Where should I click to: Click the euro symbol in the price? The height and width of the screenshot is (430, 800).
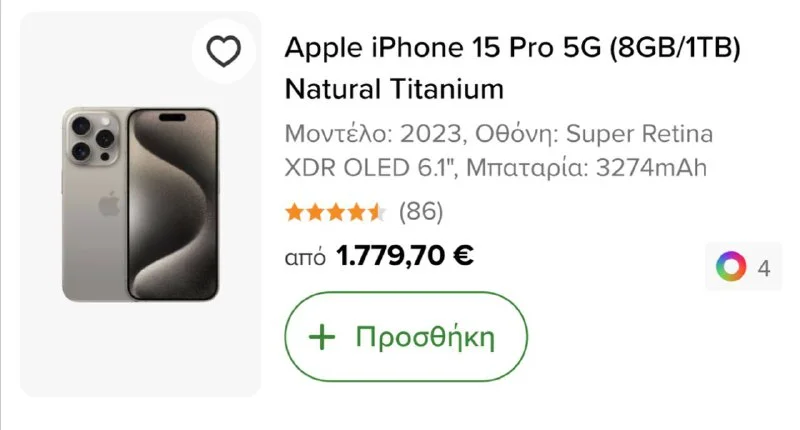click(463, 257)
